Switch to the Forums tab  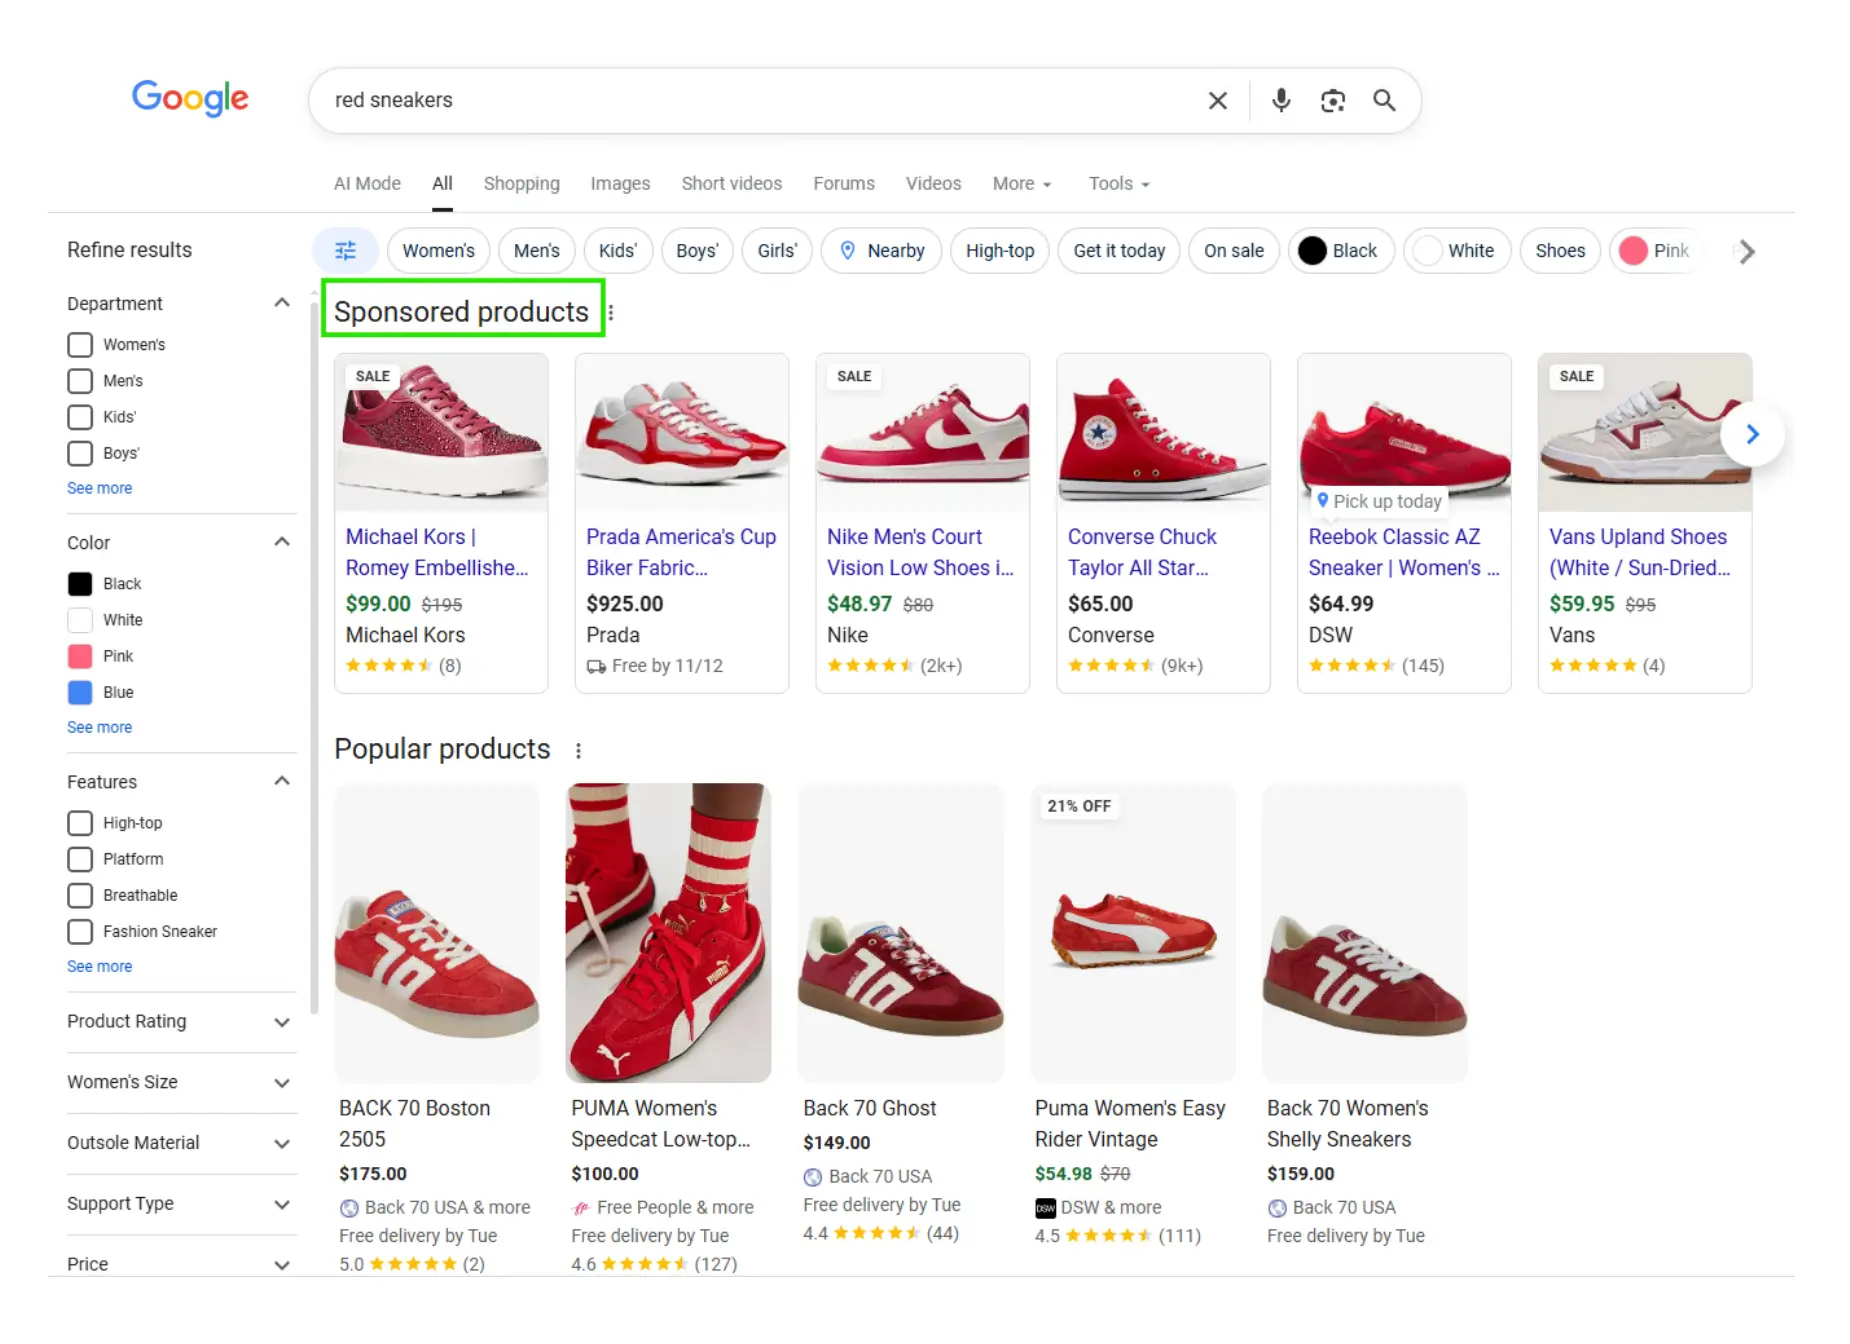[x=844, y=184]
